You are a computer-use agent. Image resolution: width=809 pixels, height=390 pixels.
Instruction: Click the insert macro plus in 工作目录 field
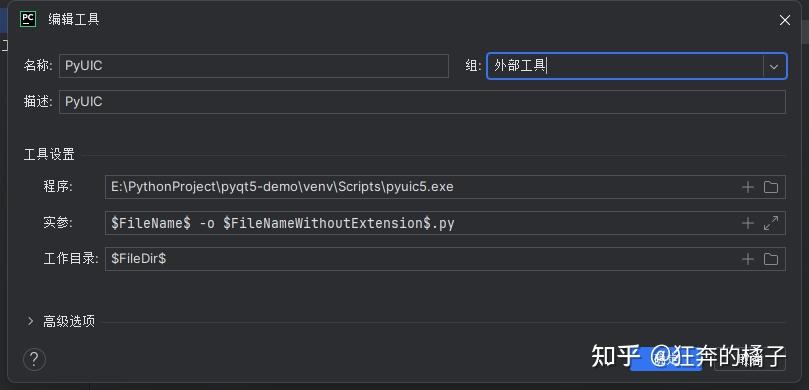748,259
